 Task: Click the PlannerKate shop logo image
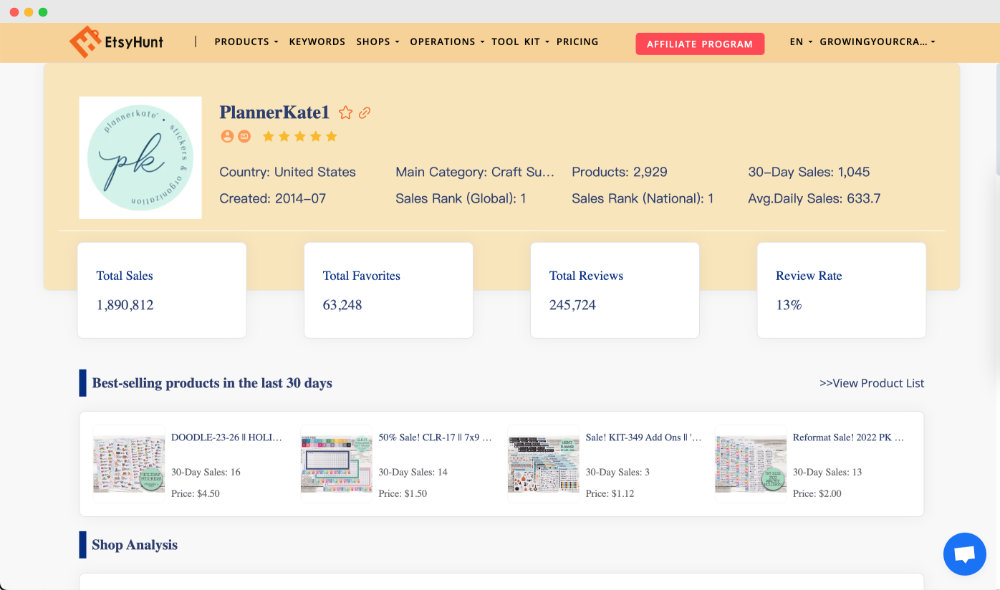(x=140, y=158)
